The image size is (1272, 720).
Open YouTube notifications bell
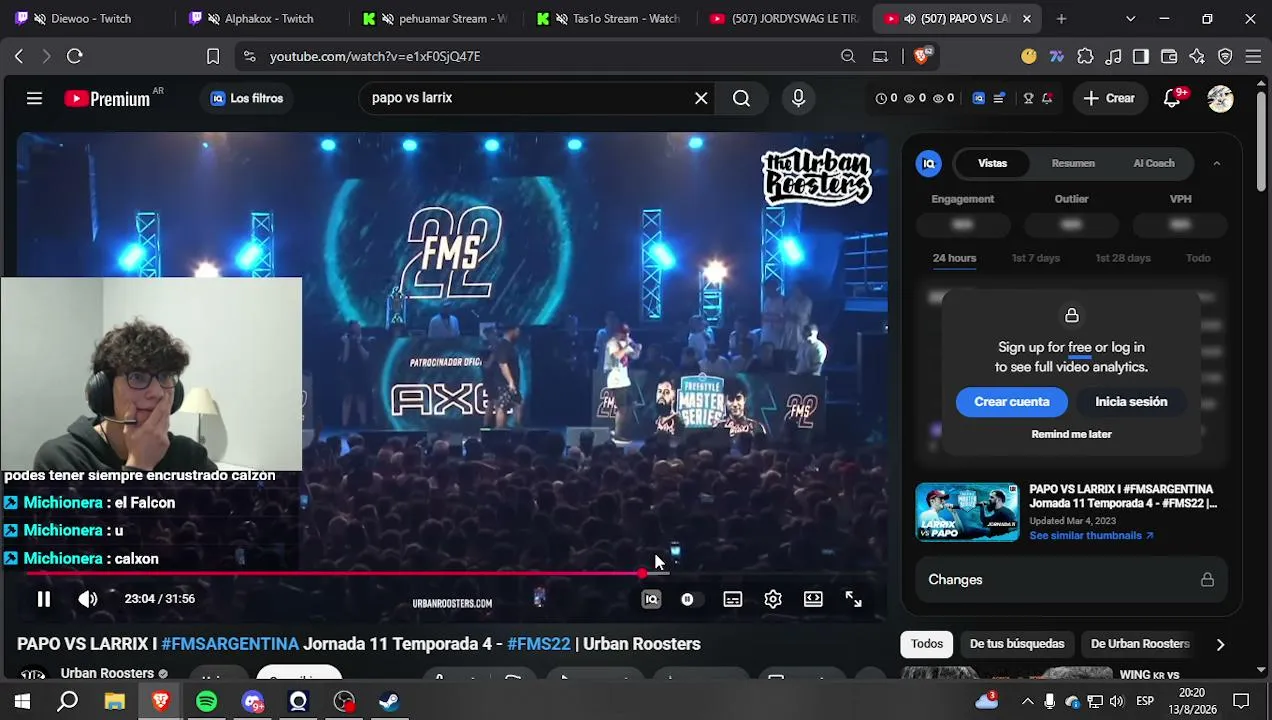1173,98
